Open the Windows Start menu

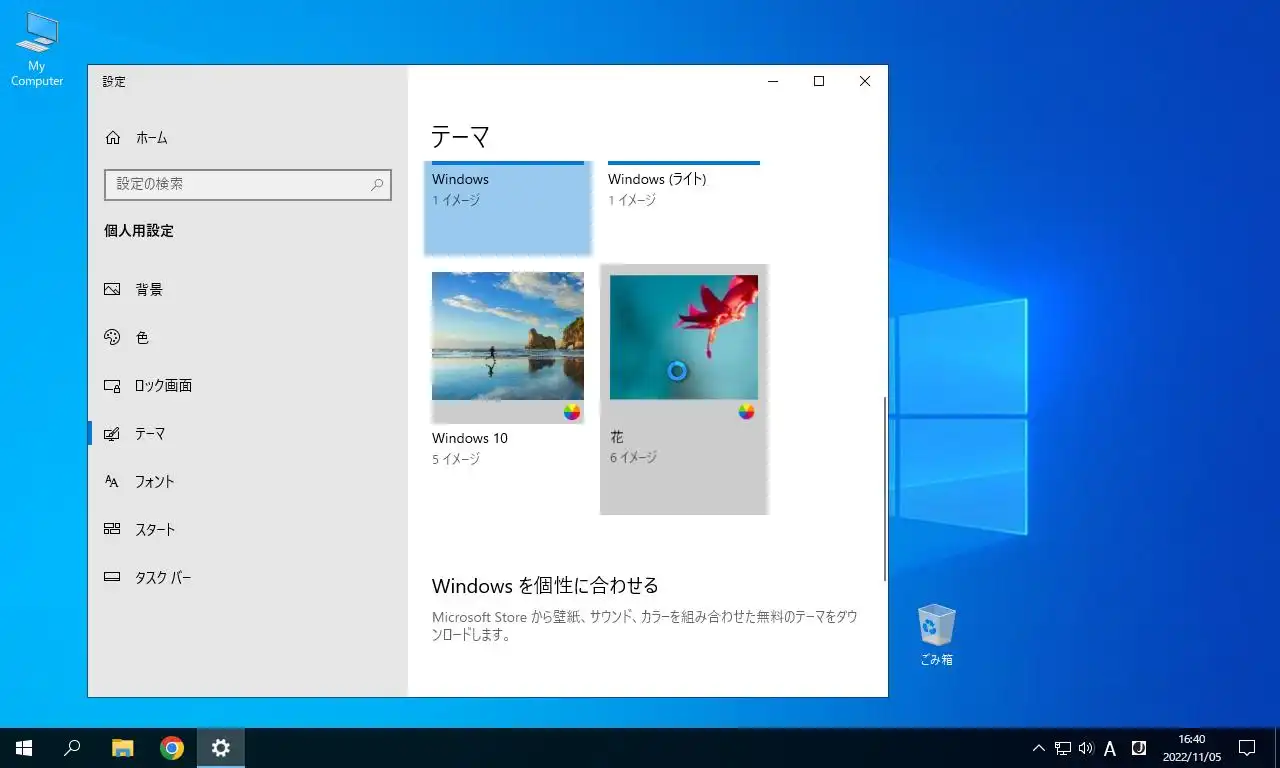(24, 748)
